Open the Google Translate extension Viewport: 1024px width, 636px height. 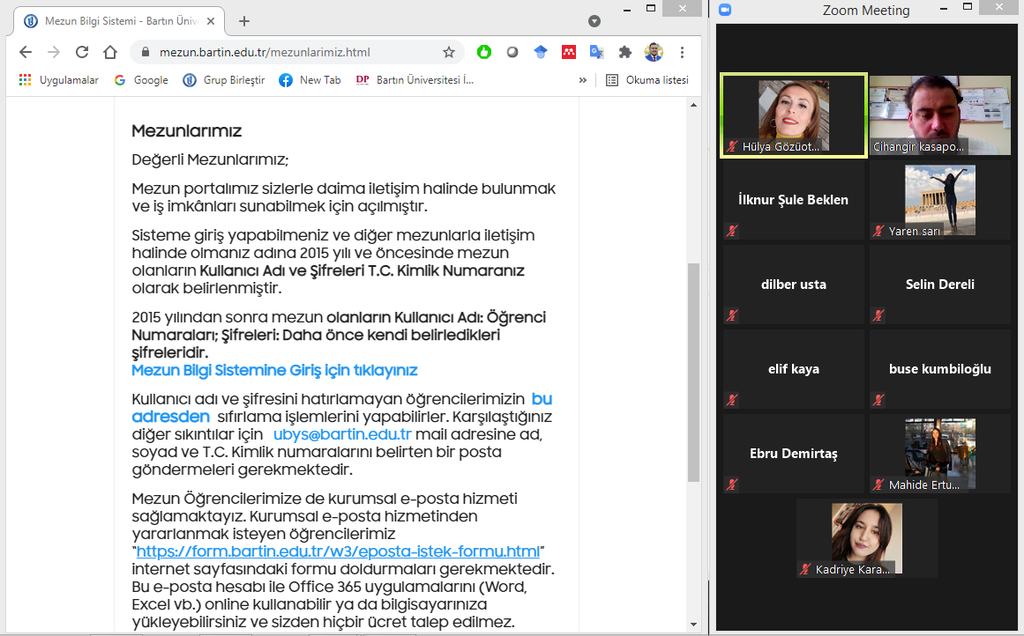coord(596,52)
